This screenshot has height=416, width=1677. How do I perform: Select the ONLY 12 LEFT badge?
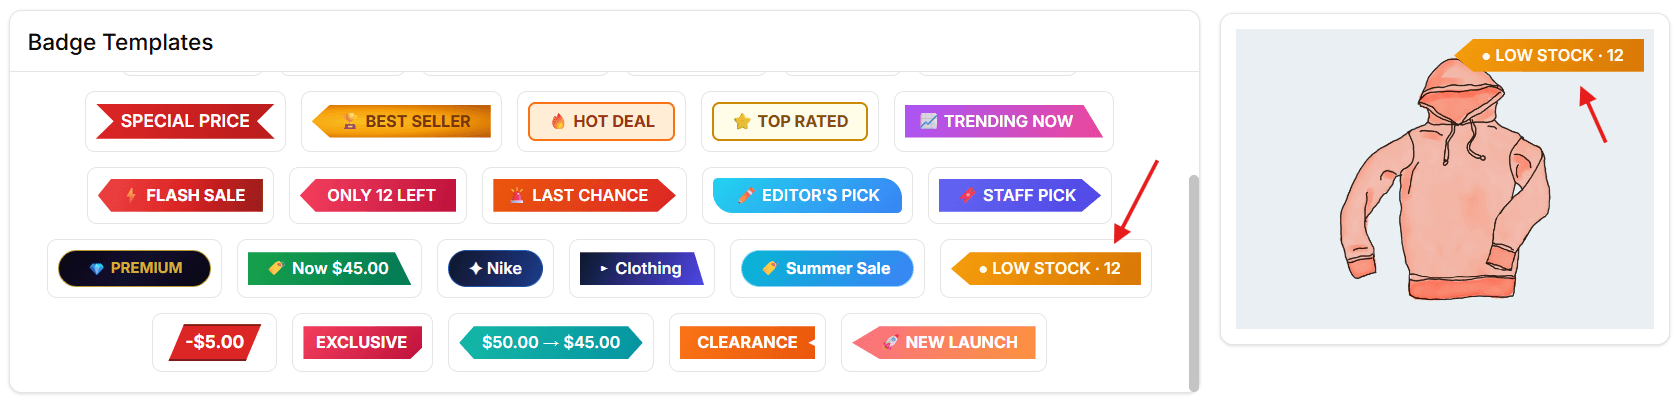[x=378, y=195]
